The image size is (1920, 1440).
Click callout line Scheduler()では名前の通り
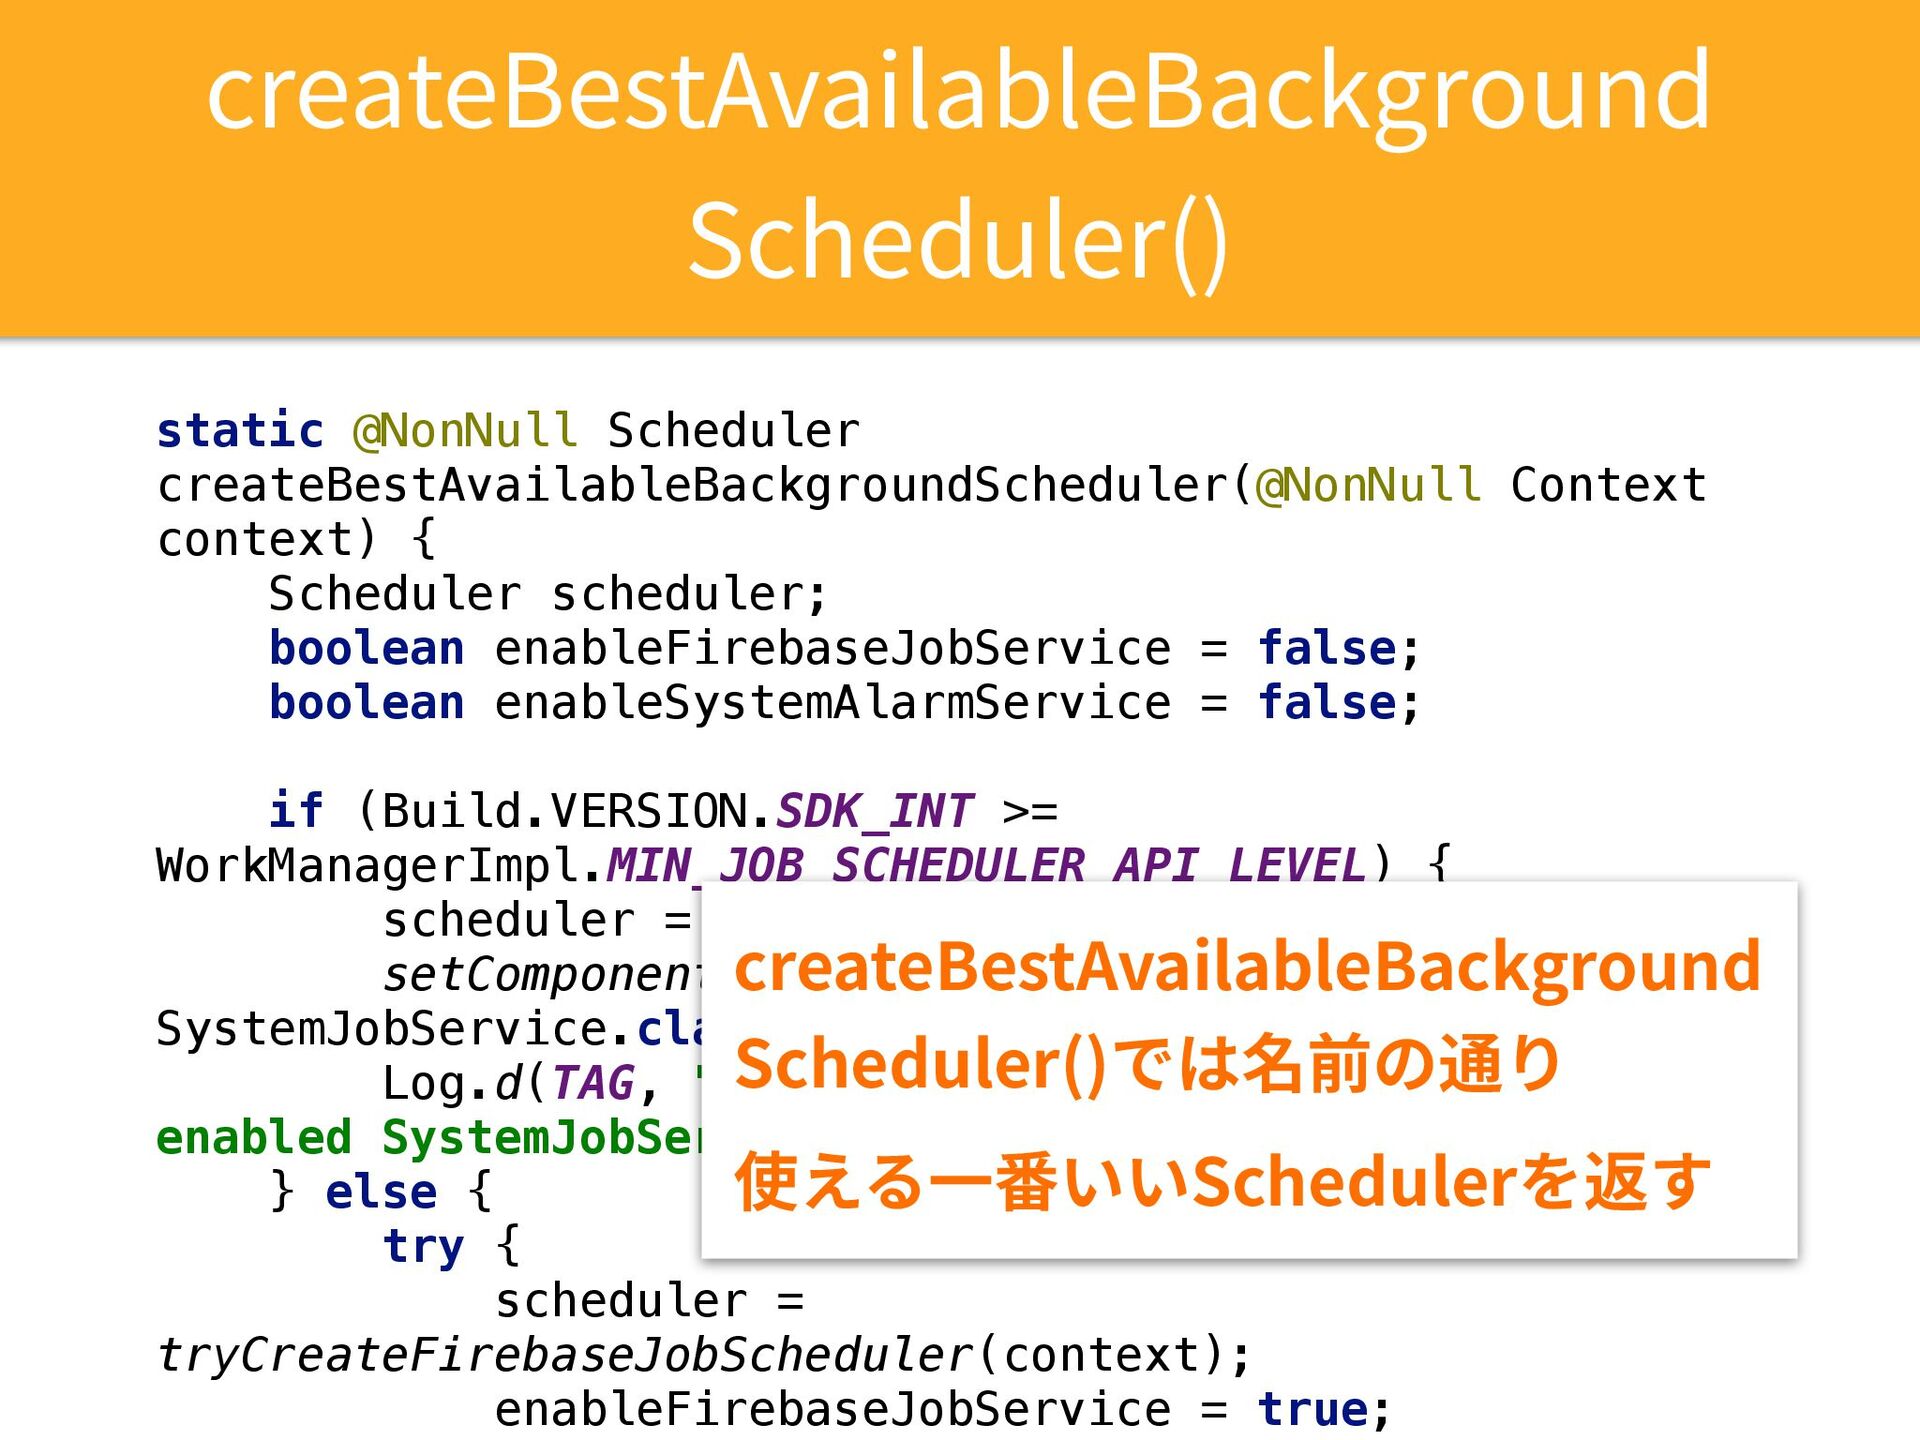pos(1147,1064)
